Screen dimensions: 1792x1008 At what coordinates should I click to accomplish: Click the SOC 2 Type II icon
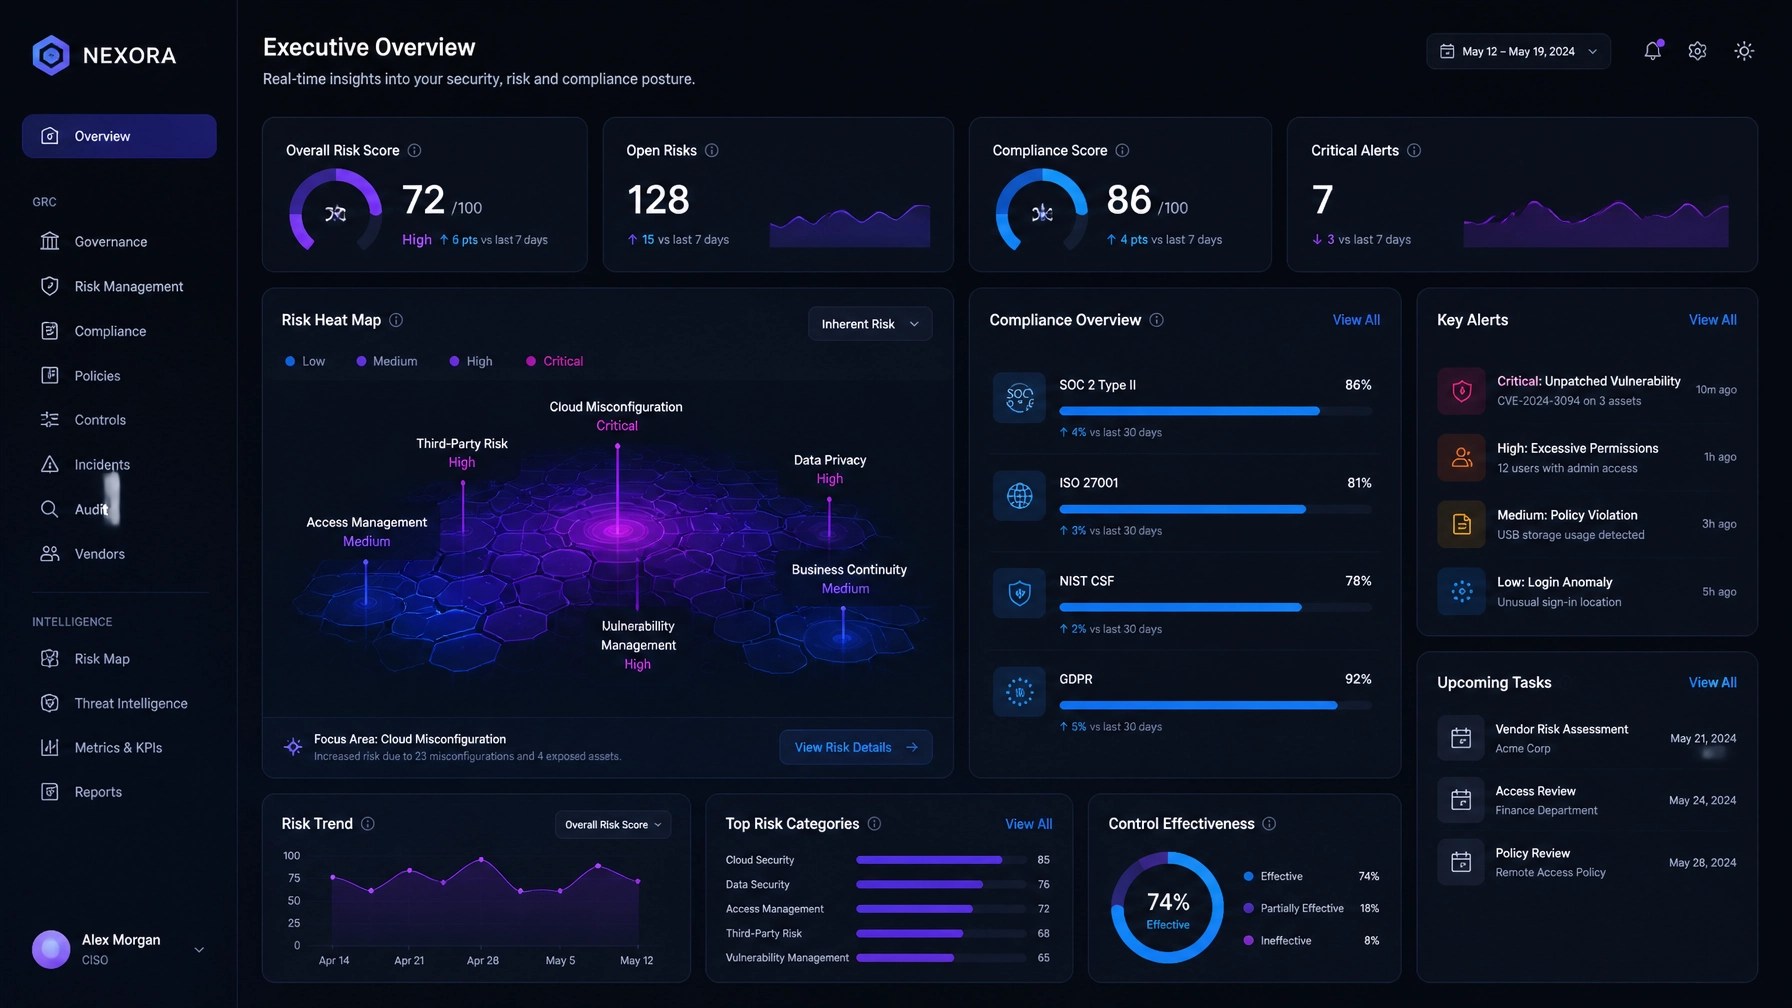coord(1019,398)
